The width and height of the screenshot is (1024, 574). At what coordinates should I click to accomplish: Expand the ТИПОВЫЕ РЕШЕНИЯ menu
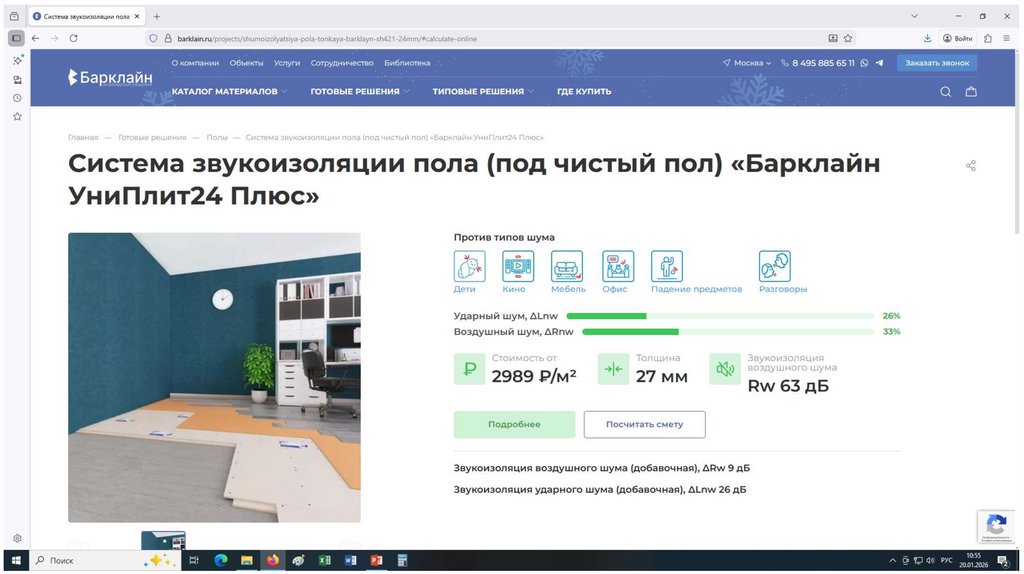tap(483, 91)
